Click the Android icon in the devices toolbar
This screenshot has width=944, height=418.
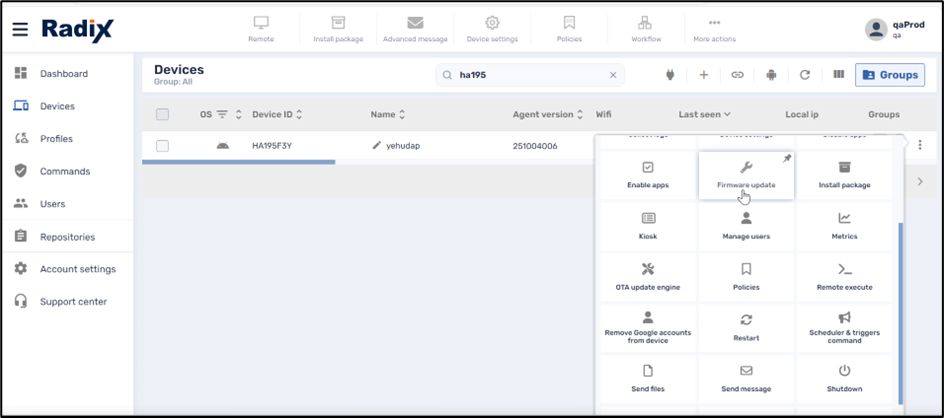[771, 75]
